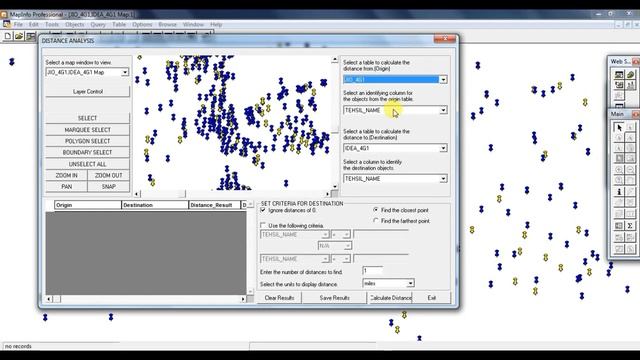Open Change View tool in Main toolbar

[x=619, y=180]
